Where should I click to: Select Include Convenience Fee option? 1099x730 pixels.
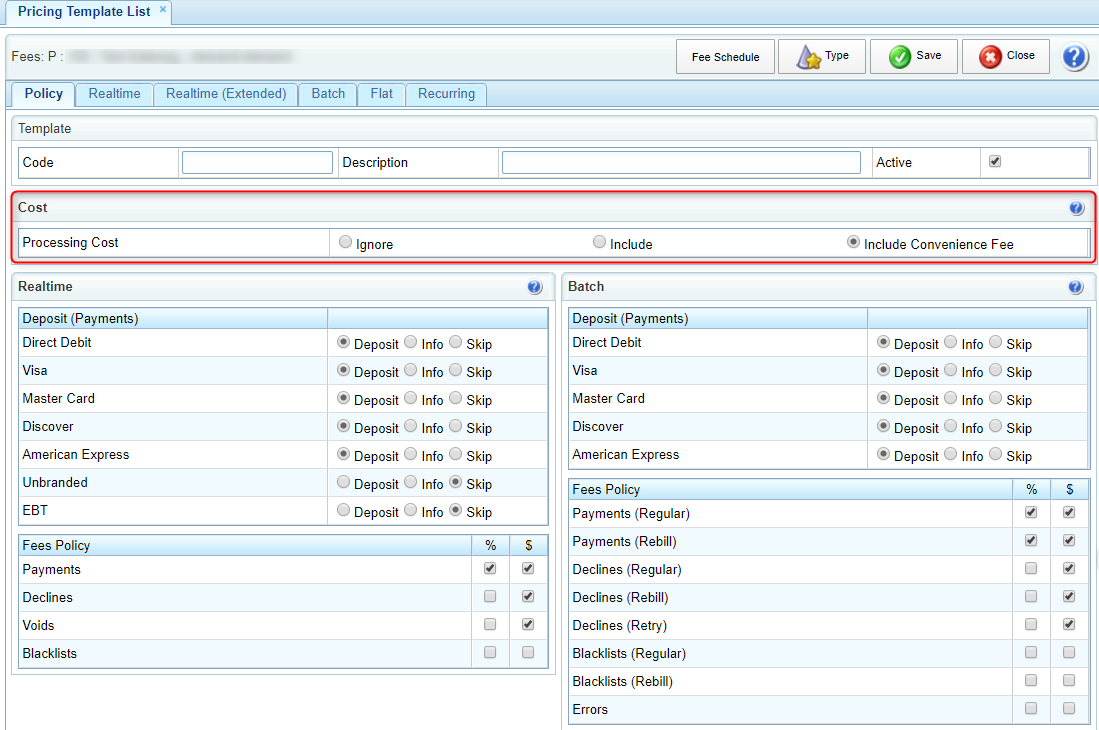[x=853, y=242]
